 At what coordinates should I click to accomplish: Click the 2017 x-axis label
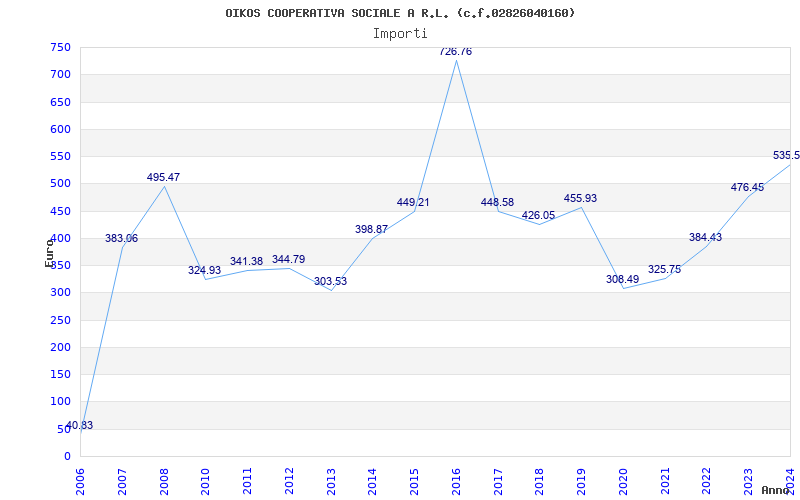coord(498,481)
